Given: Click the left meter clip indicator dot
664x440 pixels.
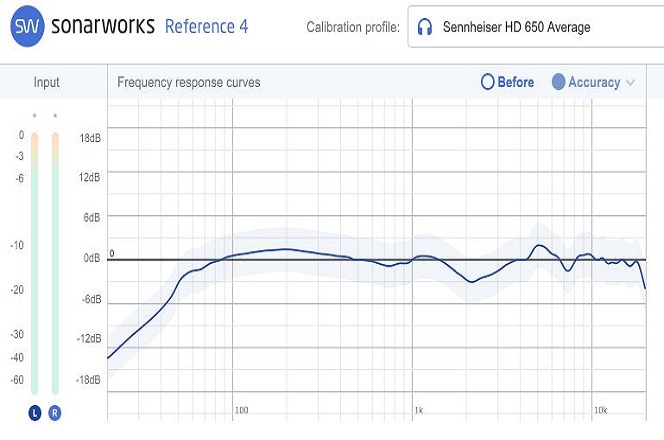Looking at the screenshot, I should 35,115.
